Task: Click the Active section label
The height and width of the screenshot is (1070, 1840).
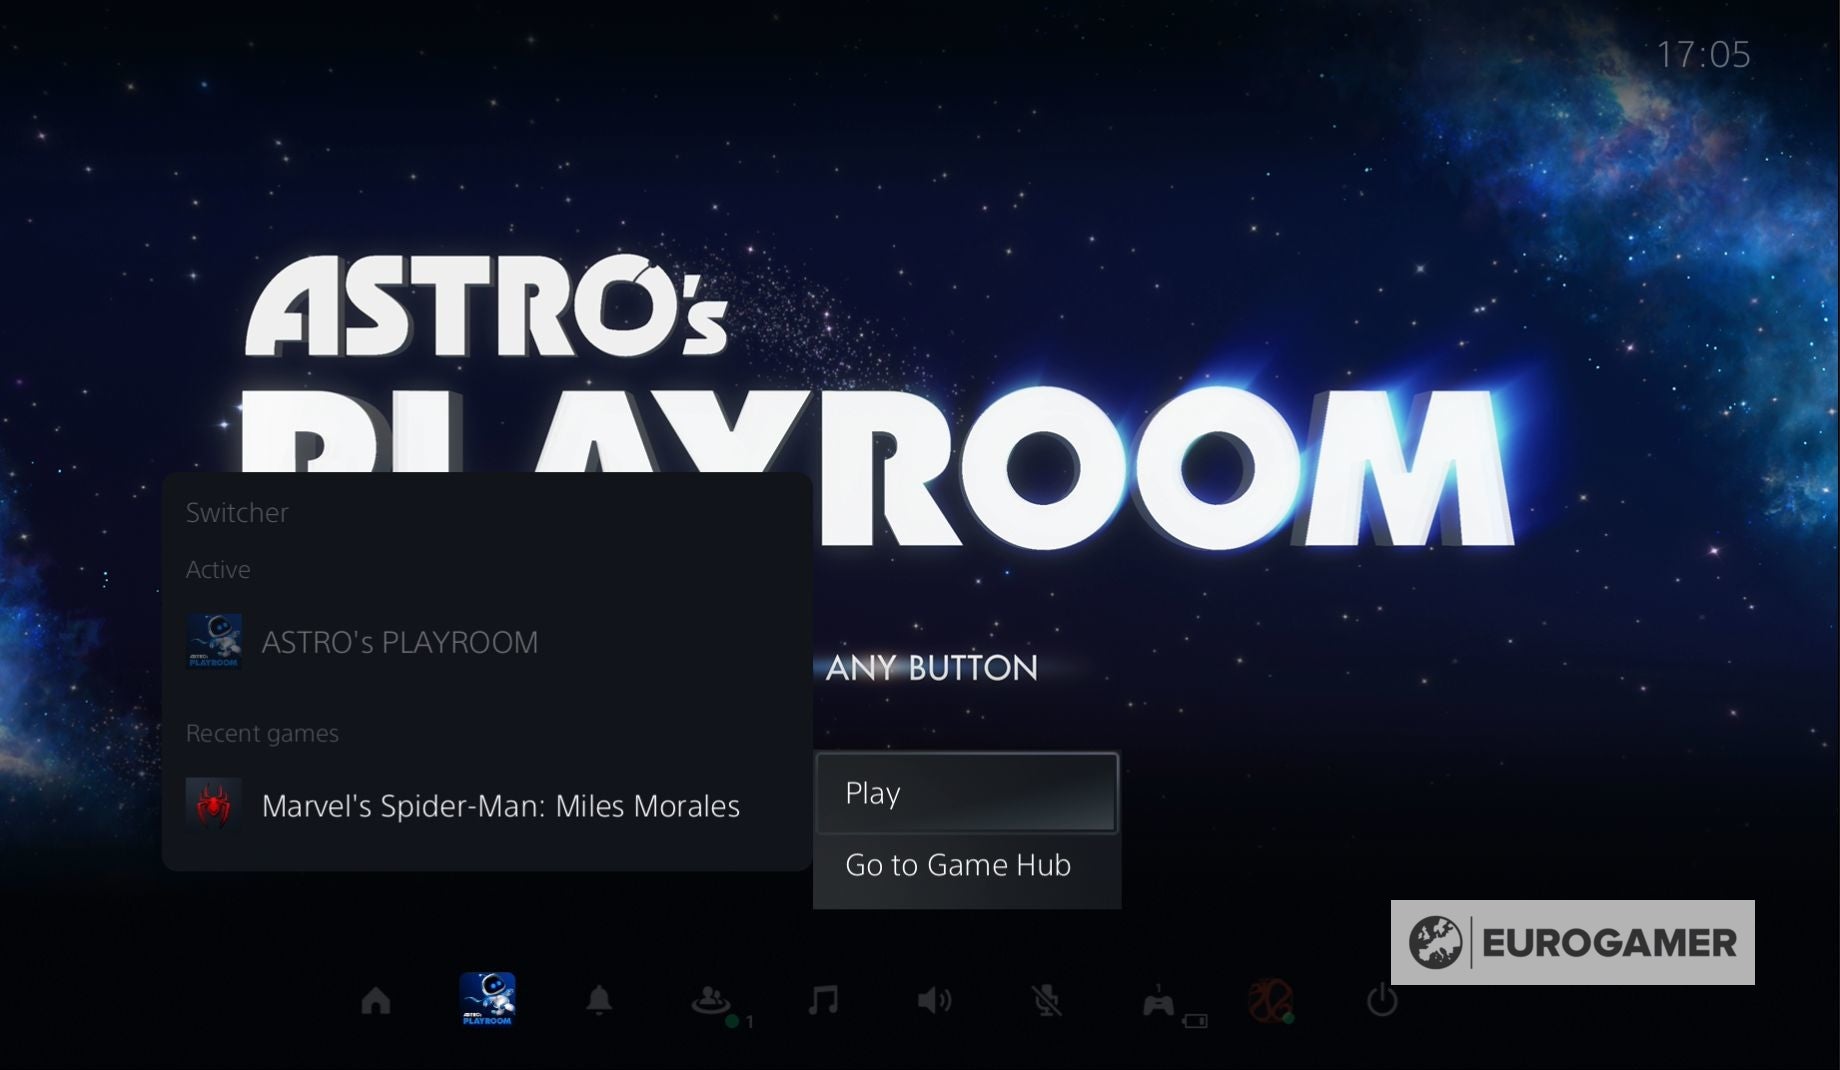Action: pos(218,569)
